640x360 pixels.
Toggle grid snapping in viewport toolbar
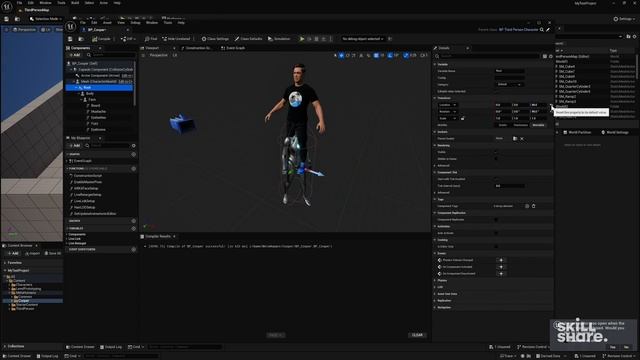pyautogui.click(x=376, y=55)
